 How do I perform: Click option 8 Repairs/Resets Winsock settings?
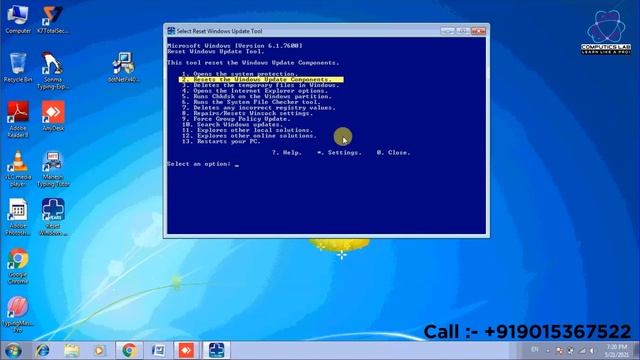pos(247,113)
